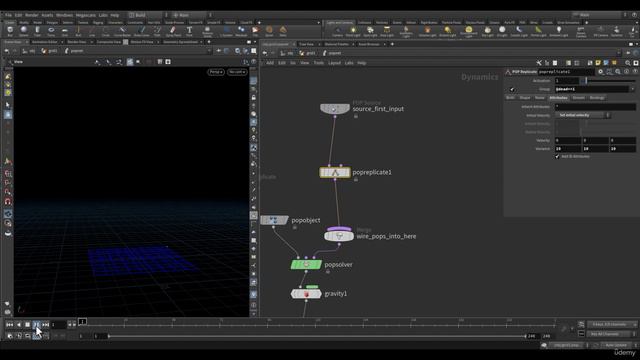Screen dimensions: 640x360
Task: Select the Grid shelf tool
Action: point(64,31)
